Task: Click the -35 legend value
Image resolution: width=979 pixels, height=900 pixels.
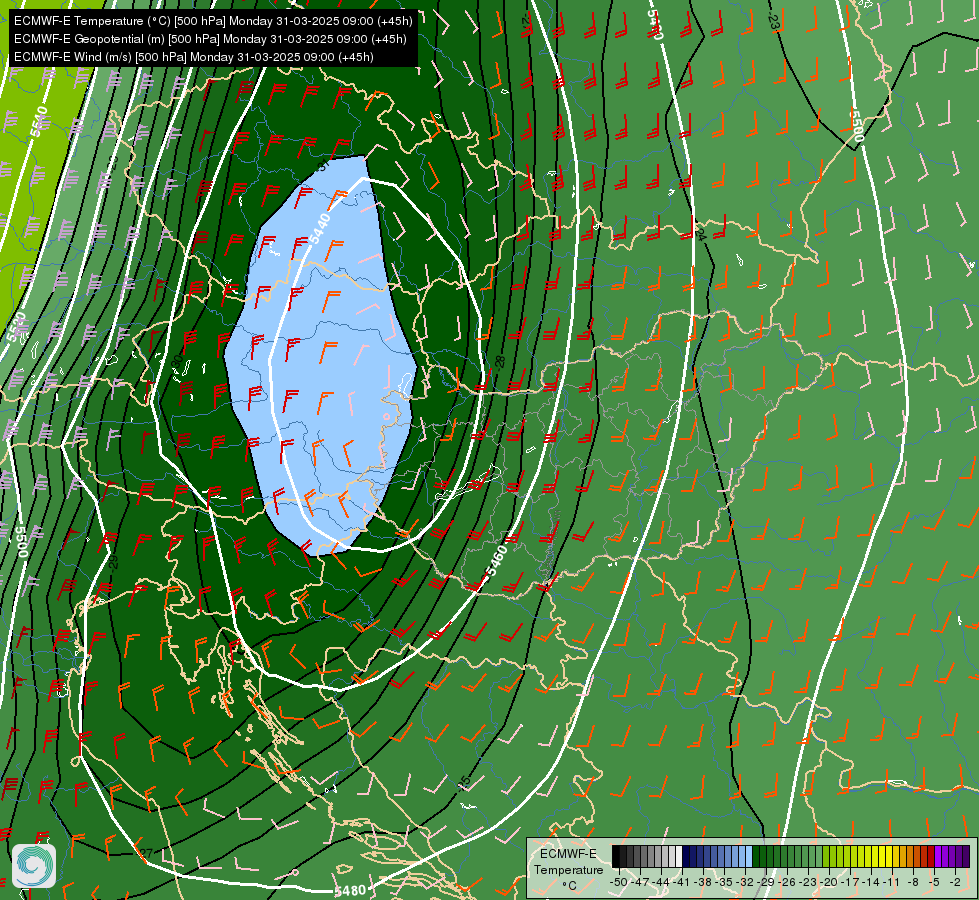Action: (x=724, y=882)
